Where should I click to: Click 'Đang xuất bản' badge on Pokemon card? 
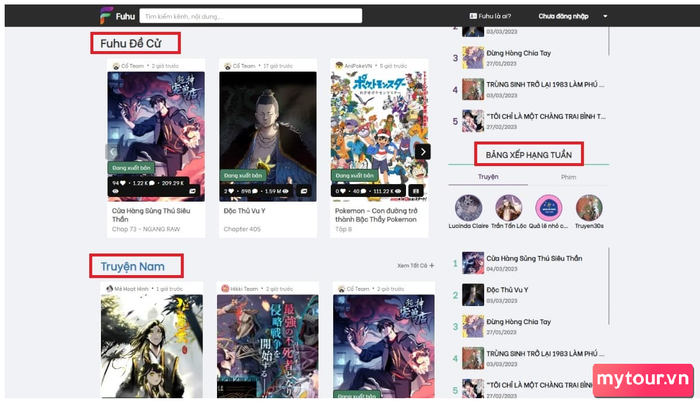(x=355, y=175)
